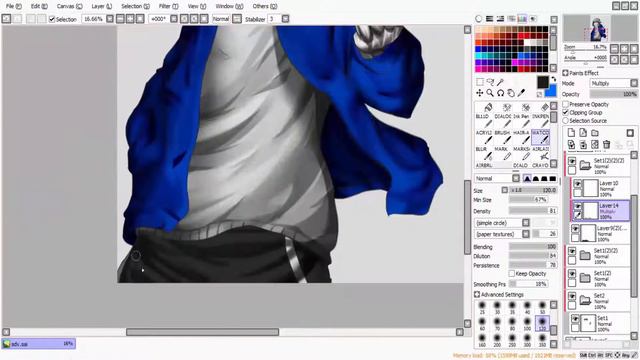Image resolution: width=640 pixels, height=360 pixels.
Task: Create a new normal layer
Action: [571, 133]
